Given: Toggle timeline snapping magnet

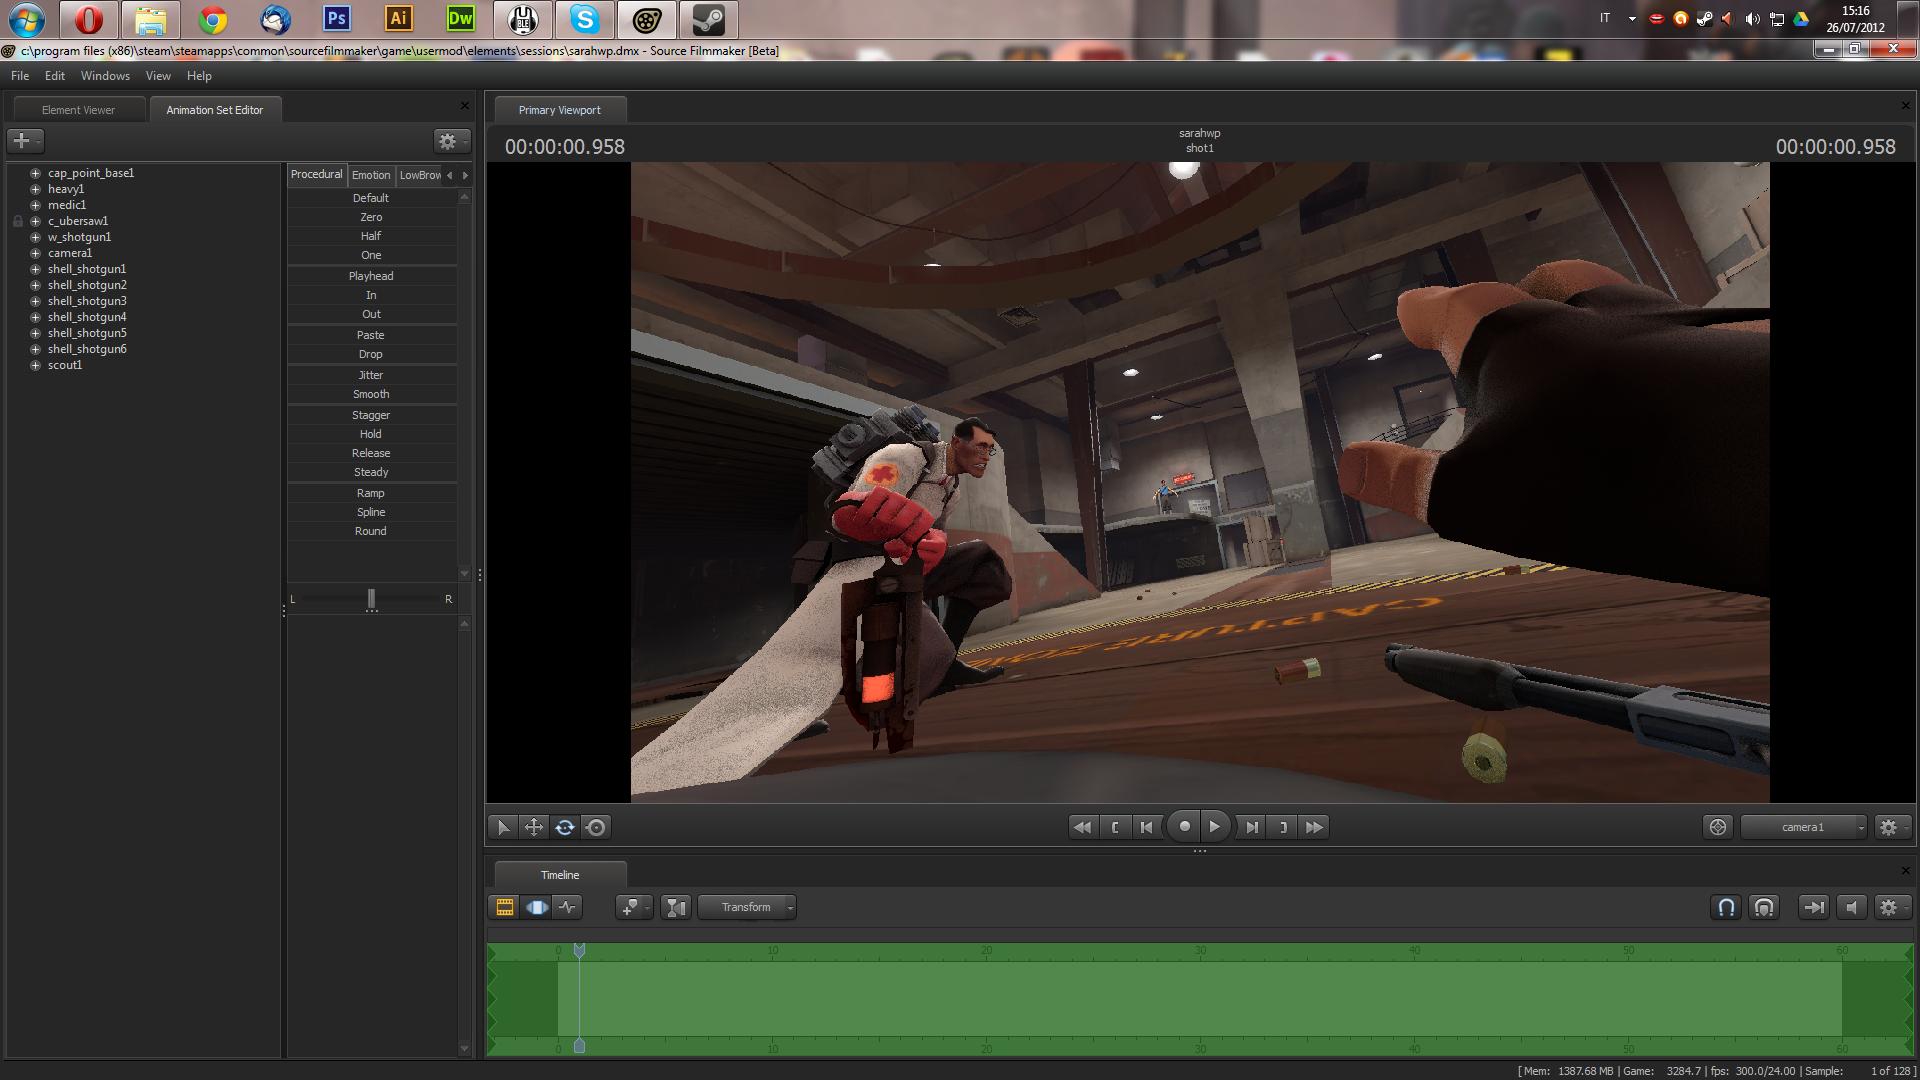Looking at the screenshot, I should (1726, 907).
